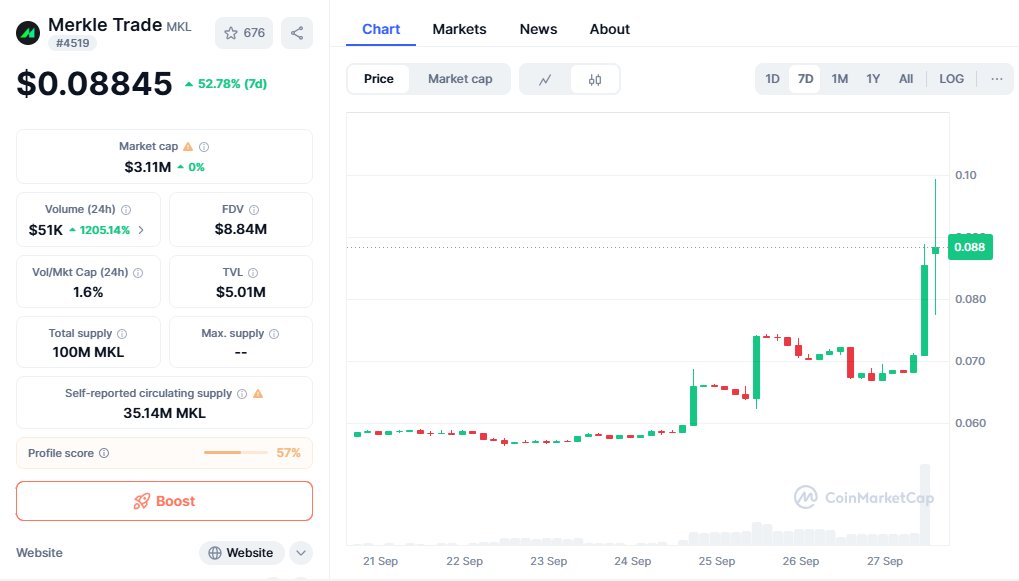
Task: Show Max. supply info icon
Action: [274, 334]
